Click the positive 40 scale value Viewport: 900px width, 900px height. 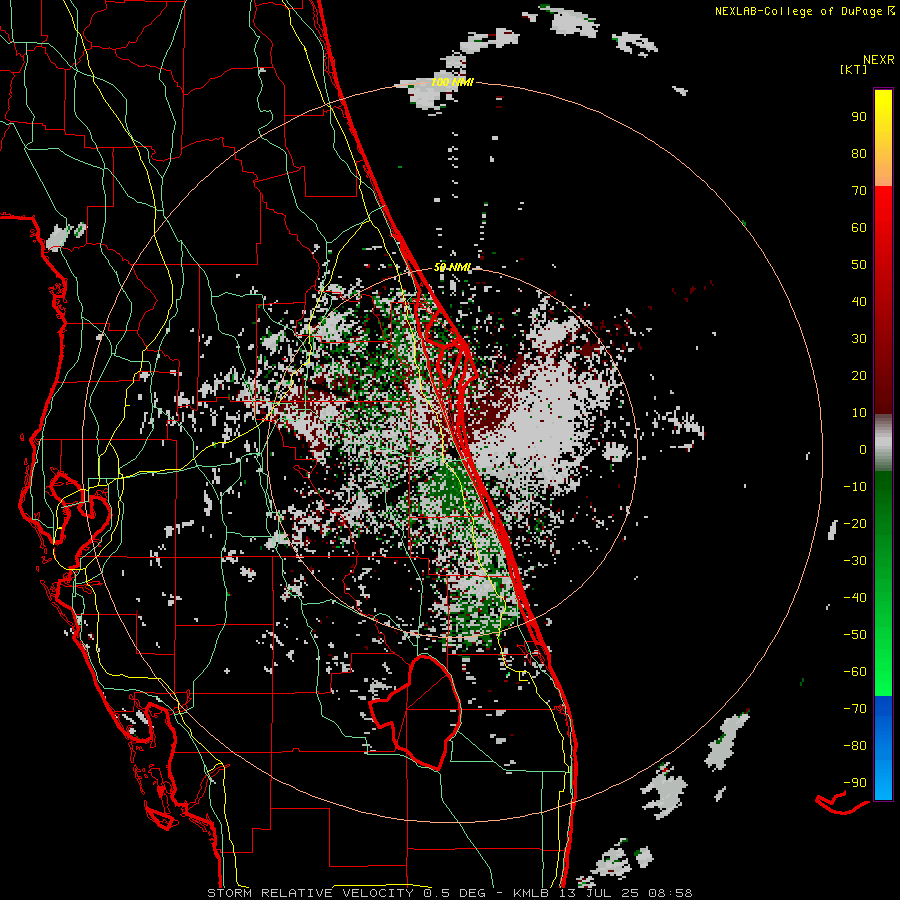(x=859, y=302)
